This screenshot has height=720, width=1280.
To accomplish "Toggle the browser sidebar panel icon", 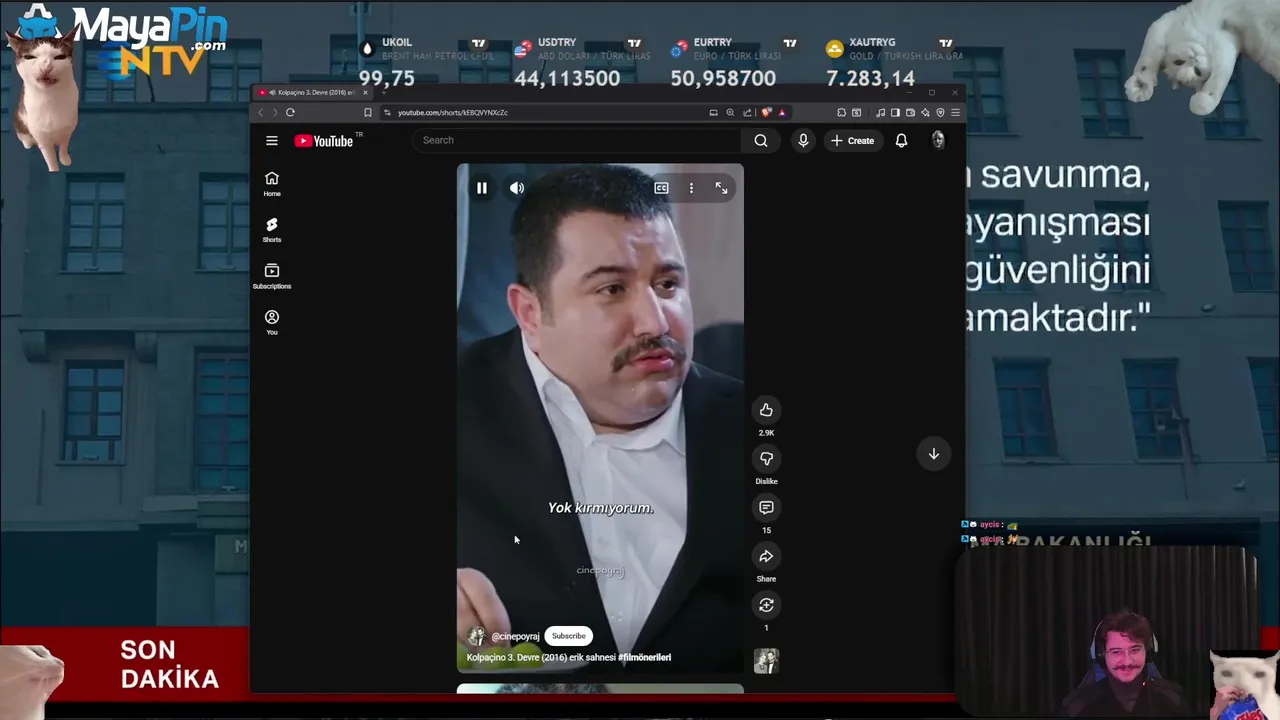I will click(x=895, y=113).
